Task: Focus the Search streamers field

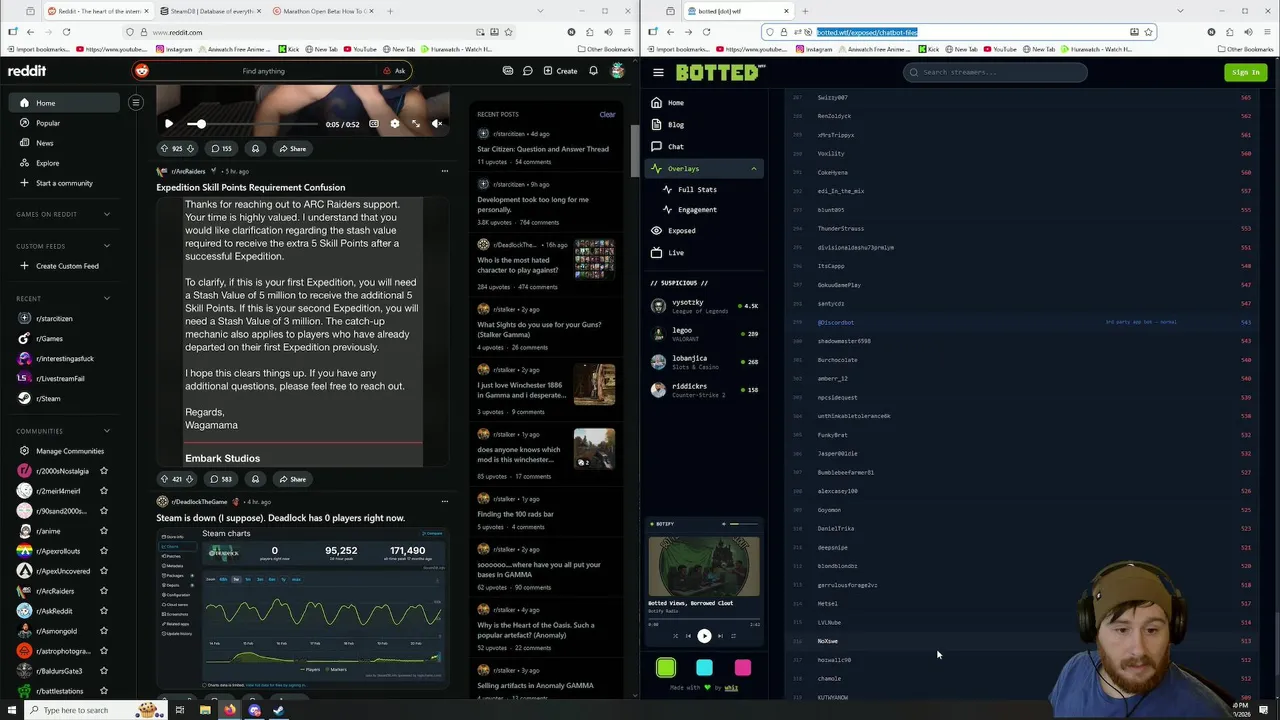Action: [x=995, y=72]
